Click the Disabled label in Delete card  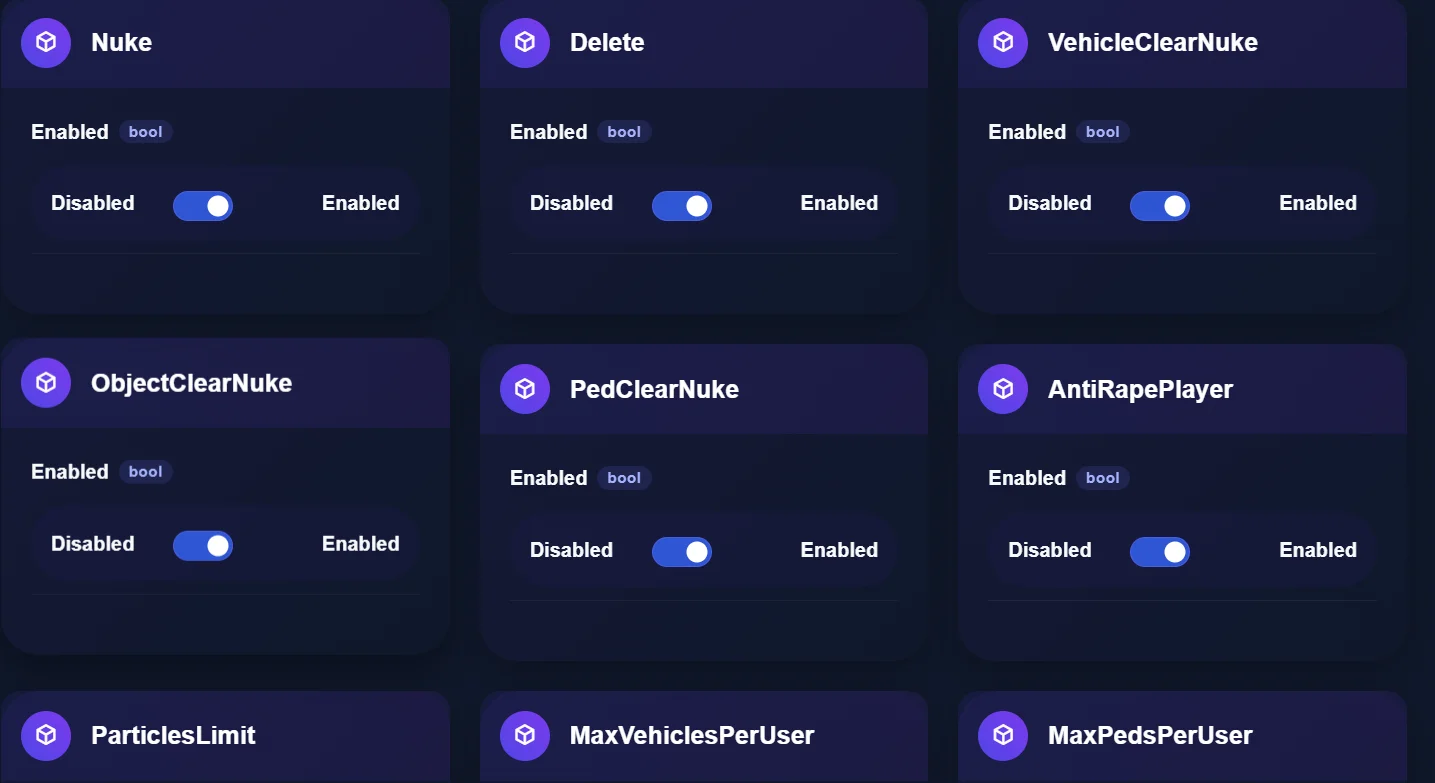tap(571, 203)
